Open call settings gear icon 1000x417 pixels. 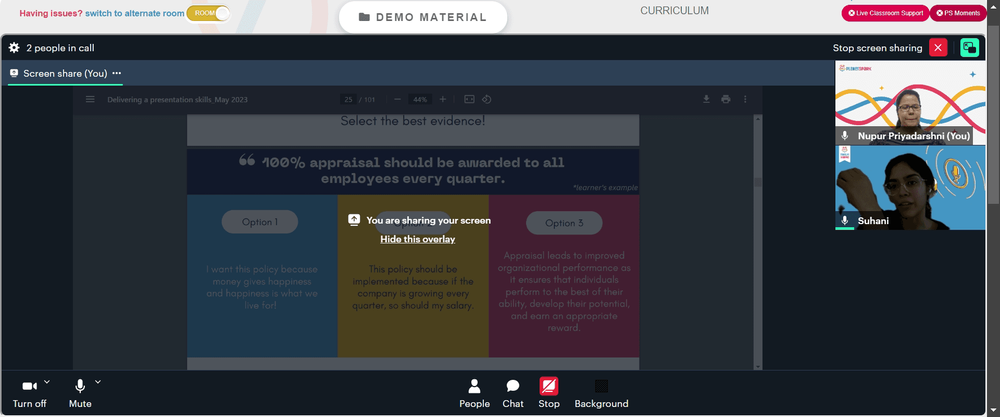[13, 48]
